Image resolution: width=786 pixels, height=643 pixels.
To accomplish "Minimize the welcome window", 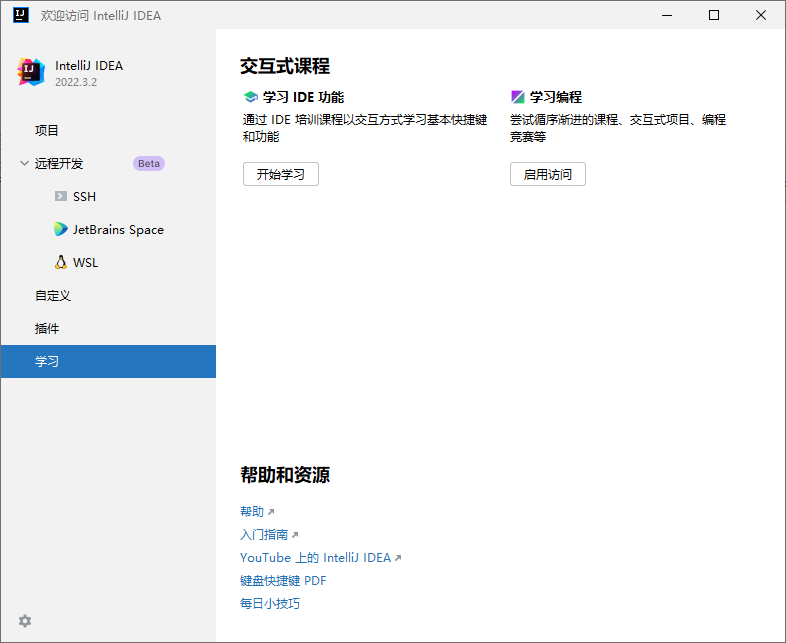I will [x=667, y=15].
